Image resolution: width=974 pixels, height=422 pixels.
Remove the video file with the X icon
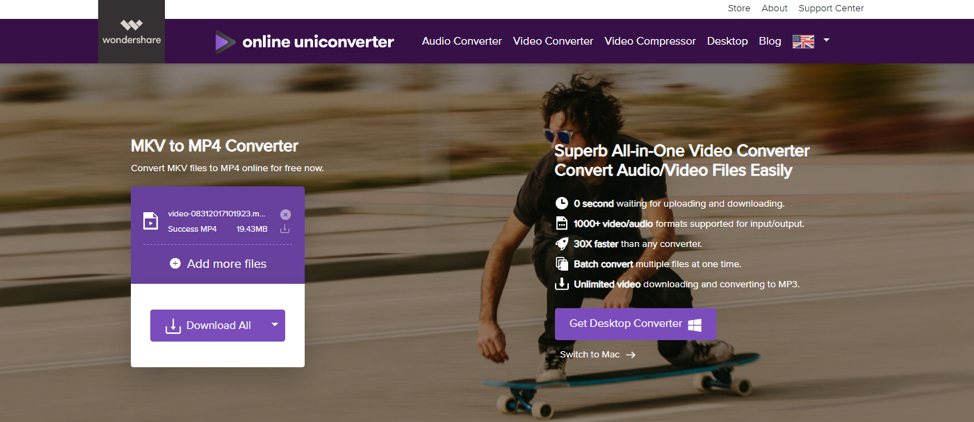[285, 214]
